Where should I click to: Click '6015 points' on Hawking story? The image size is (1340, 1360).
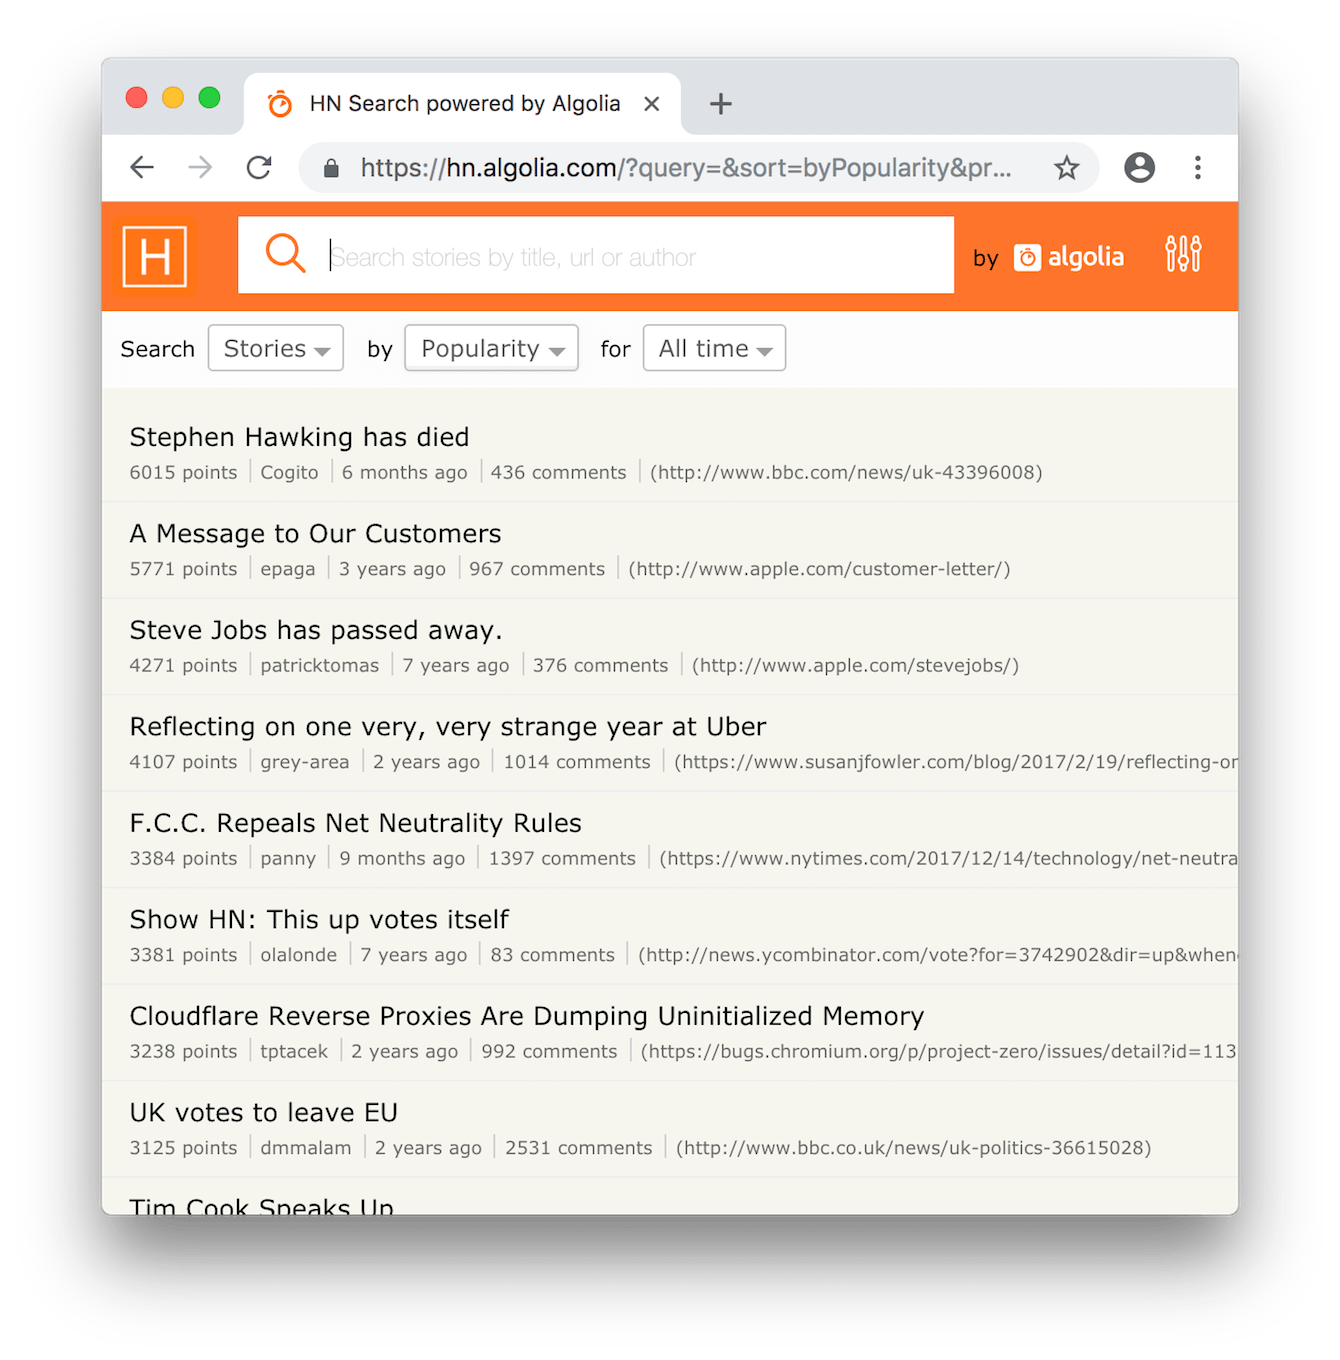(x=183, y=472)
